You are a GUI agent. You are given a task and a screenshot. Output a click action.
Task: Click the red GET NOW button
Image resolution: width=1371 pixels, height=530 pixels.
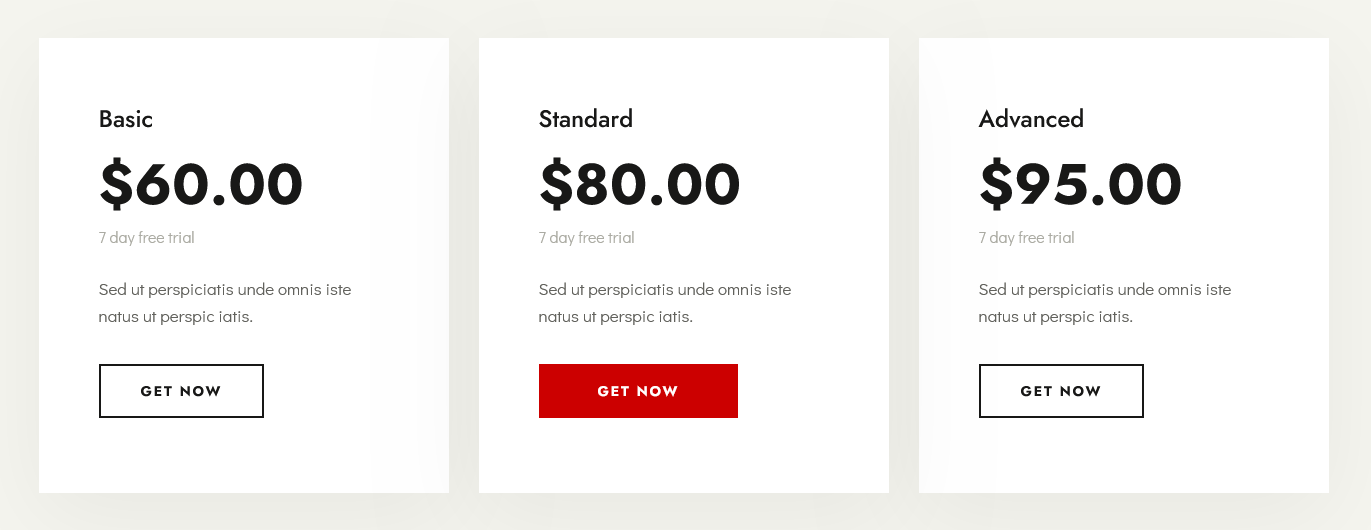(638, 391)
